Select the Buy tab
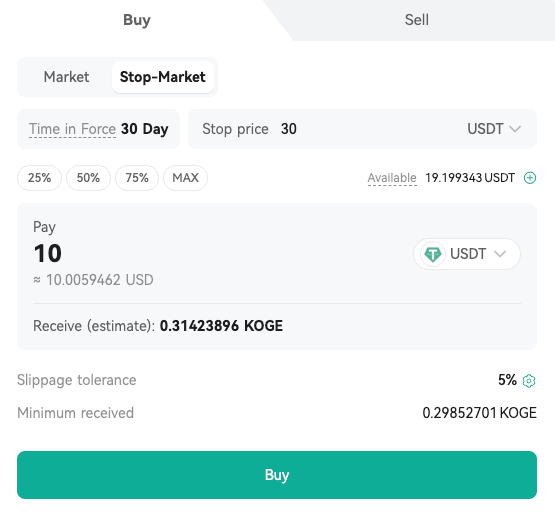 point(137,20)
